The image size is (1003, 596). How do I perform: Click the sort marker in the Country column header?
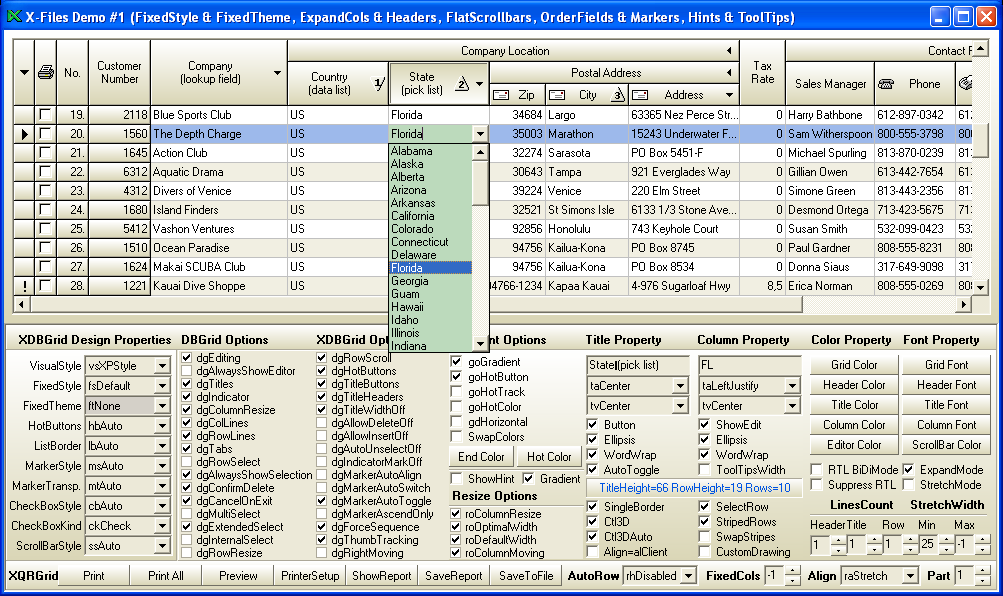click(x=378, y=84)
